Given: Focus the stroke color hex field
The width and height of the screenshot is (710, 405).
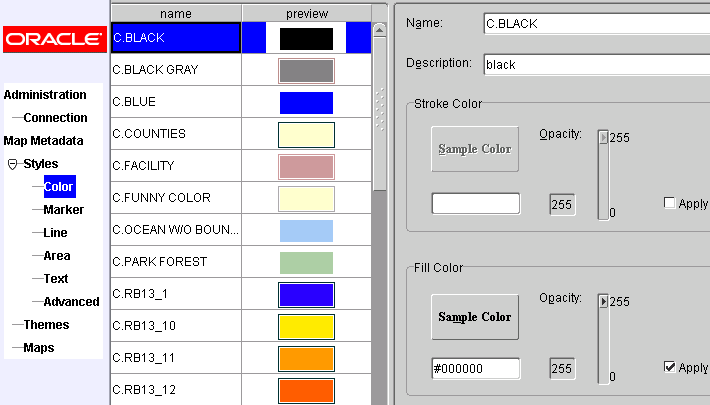Looking at the screenshot, I should 475,203.
